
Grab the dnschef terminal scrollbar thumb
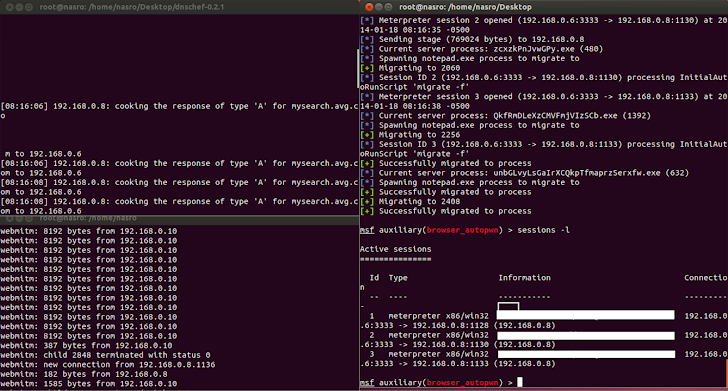coord(358,69)
